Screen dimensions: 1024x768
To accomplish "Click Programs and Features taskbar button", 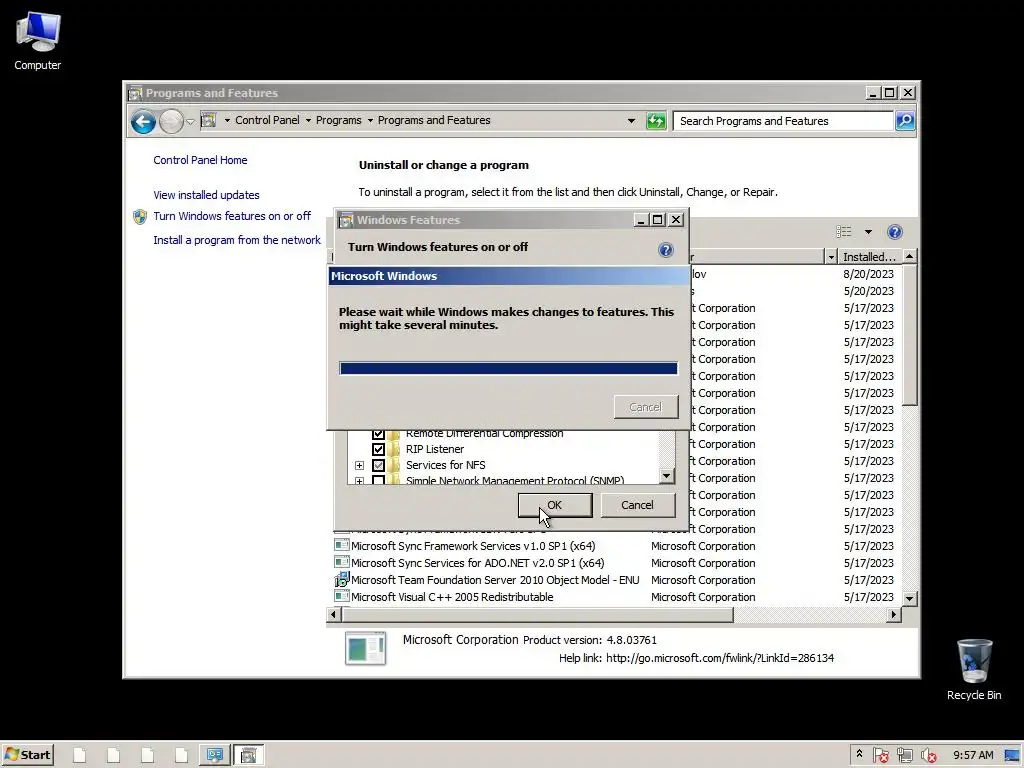I will [x=249, y=755].
